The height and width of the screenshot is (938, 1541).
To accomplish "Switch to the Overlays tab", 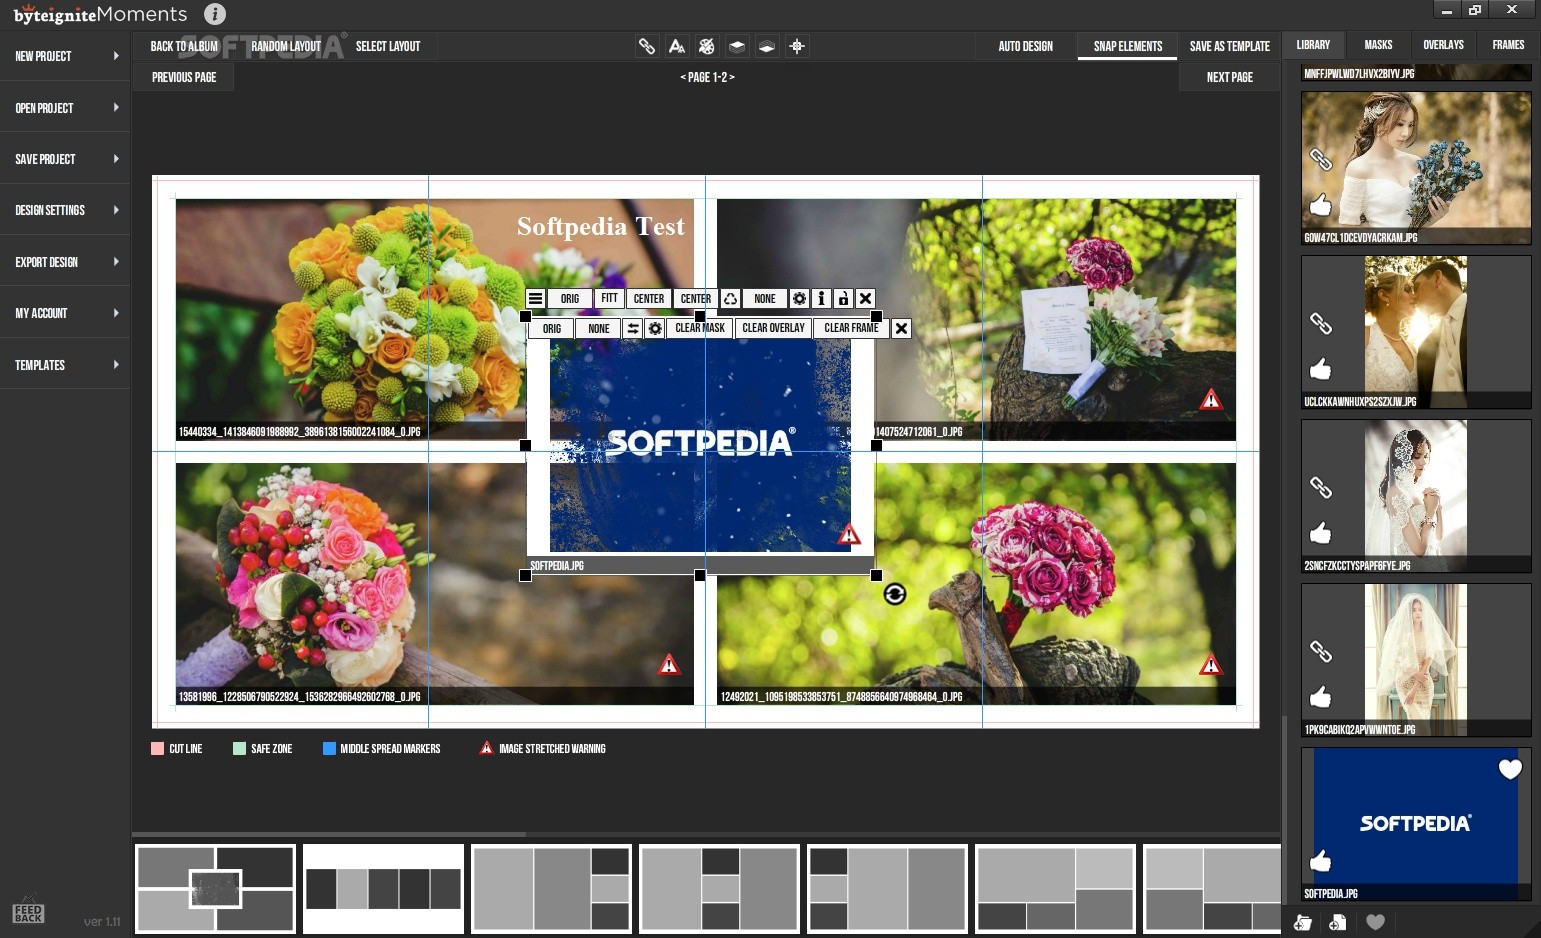I will pos(1443,45).
